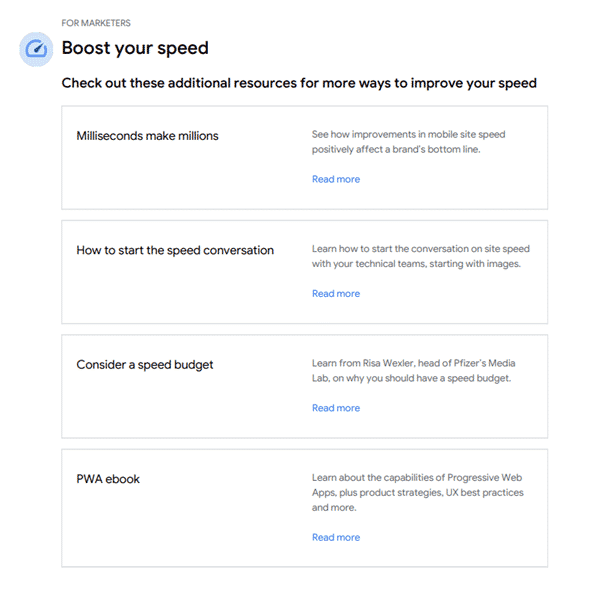Image resolution: width=602 pixels, height=593 pixels.
Task: Click the mobile site speed description text
Action: click(x=408, y=142)
